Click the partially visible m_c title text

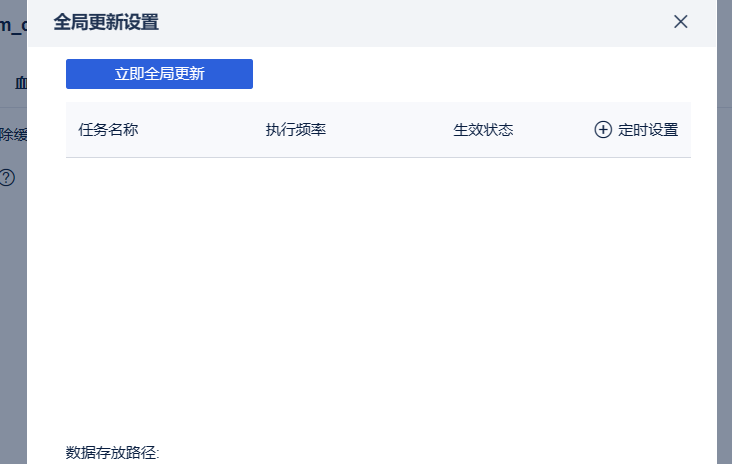[13, 25]
